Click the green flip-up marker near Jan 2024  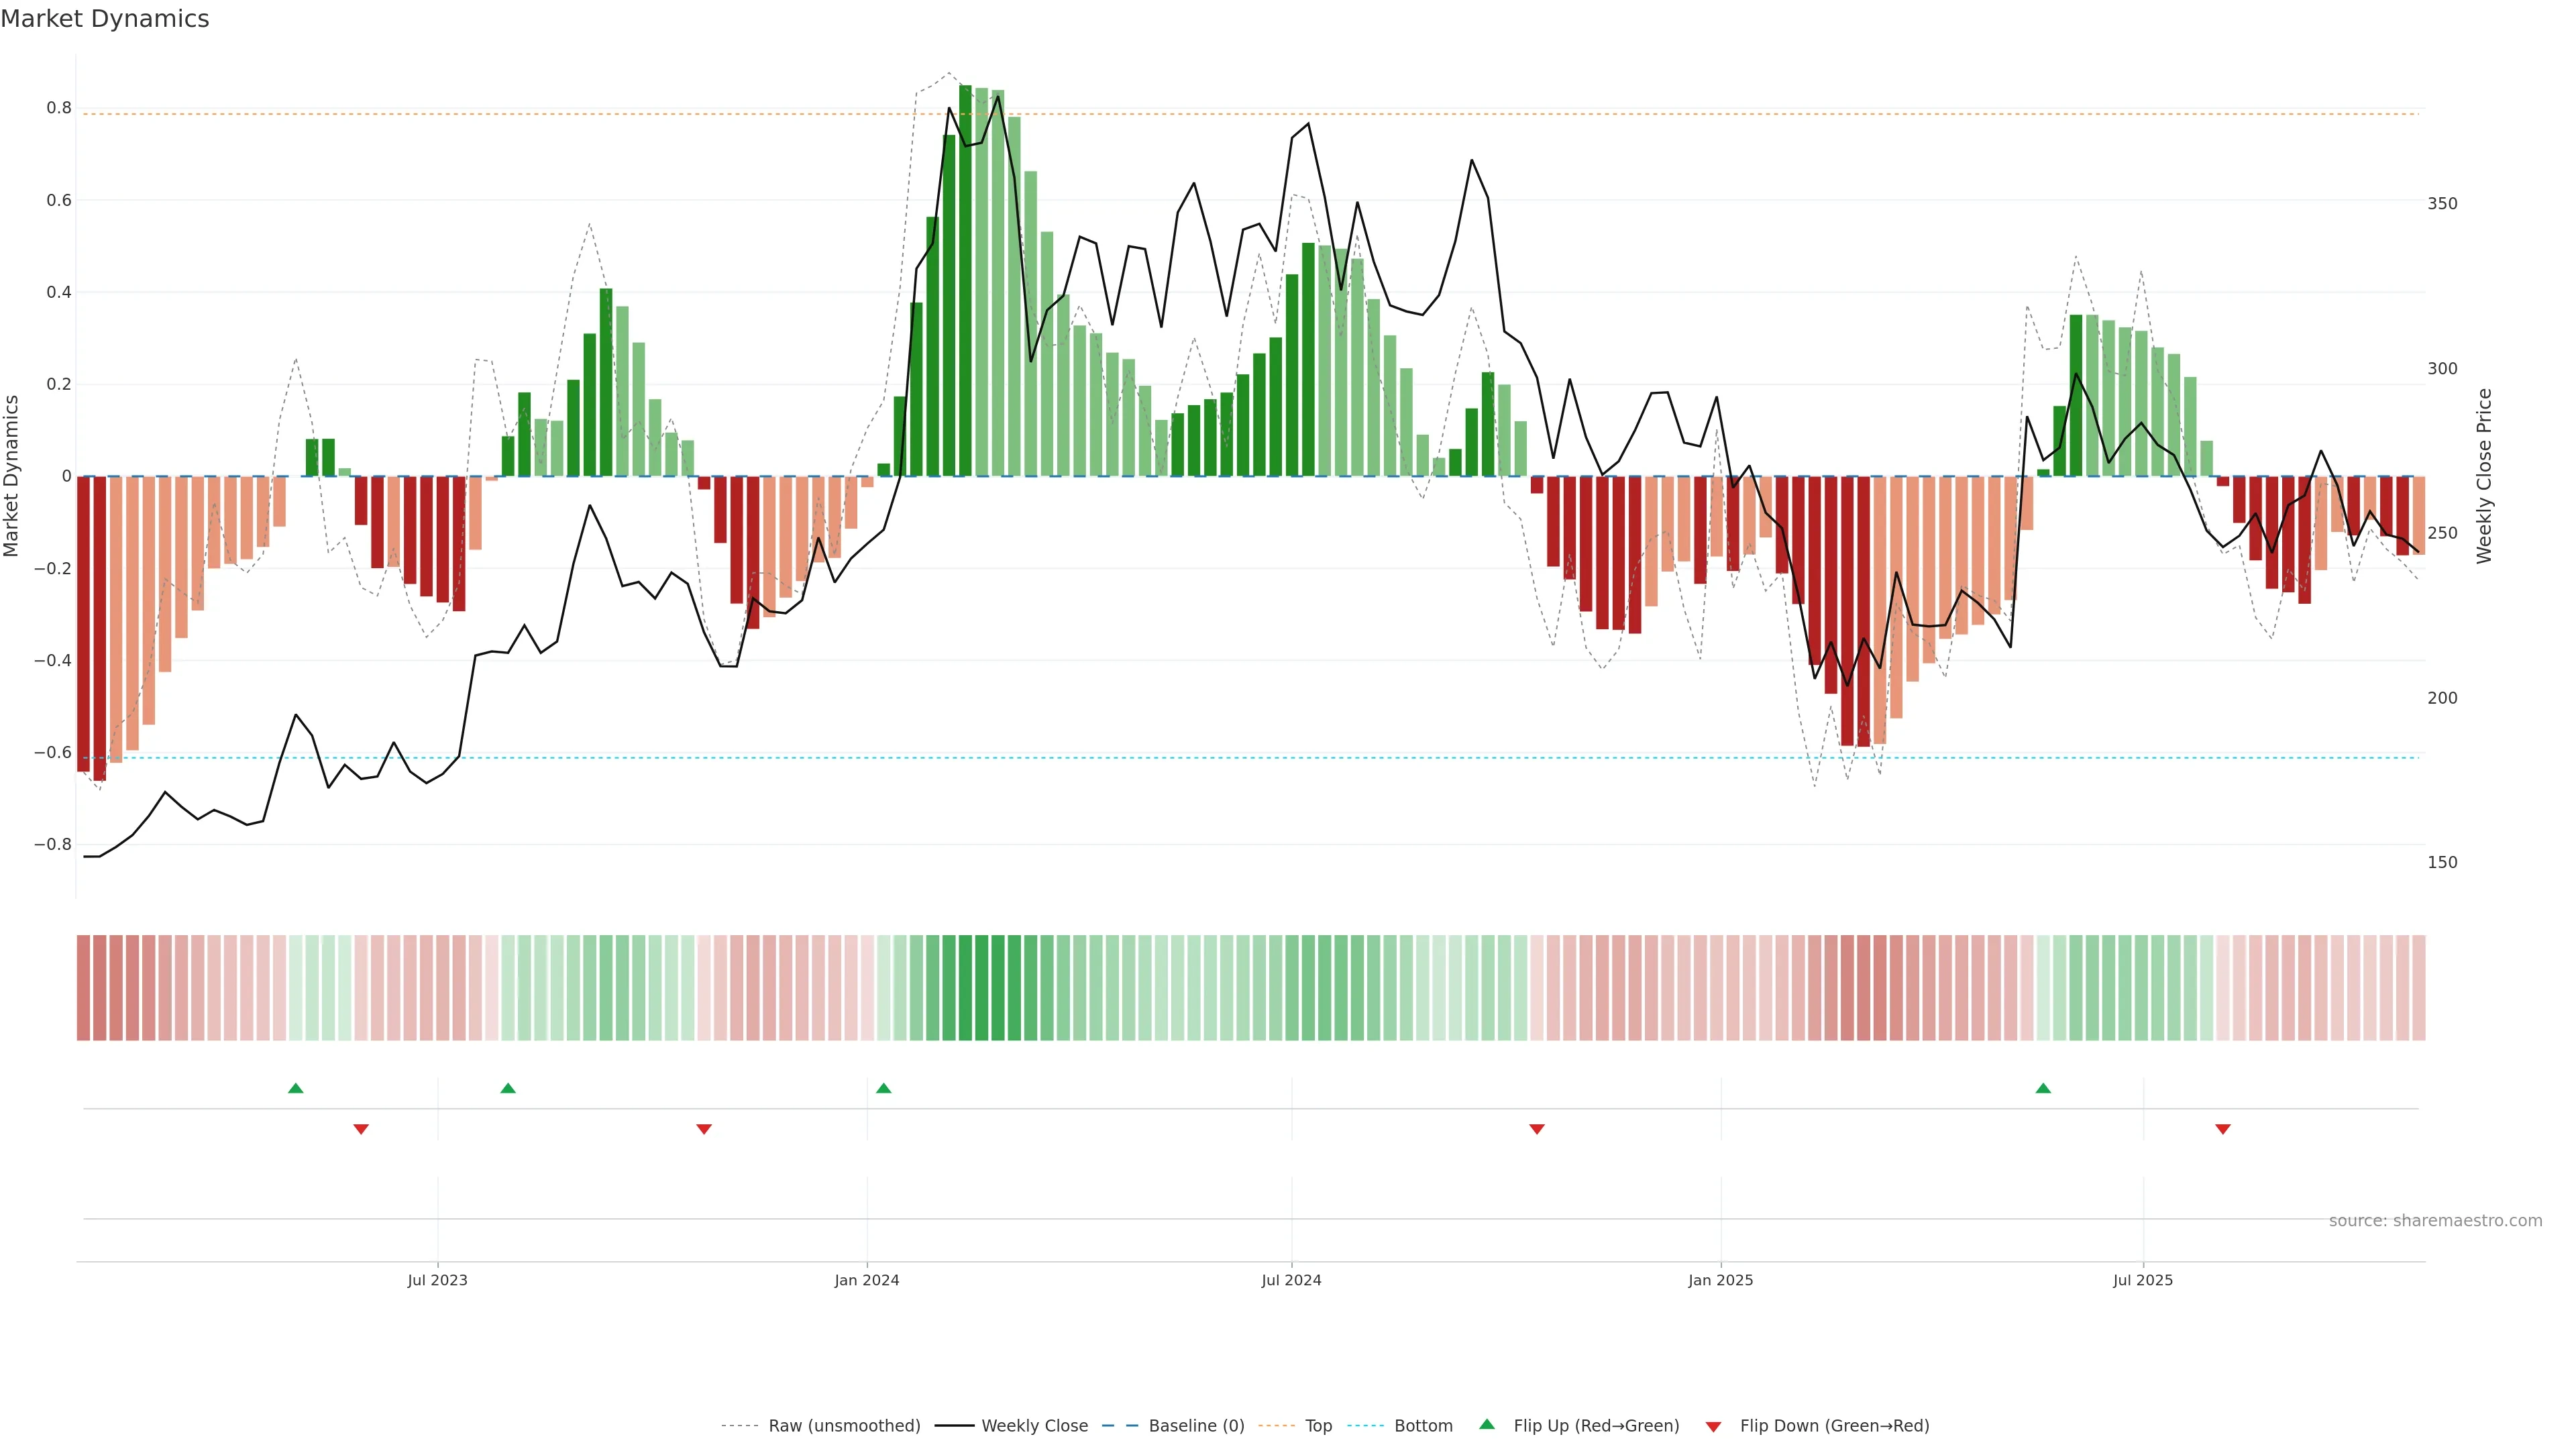pyautogui.click(x=883, y=1088)
